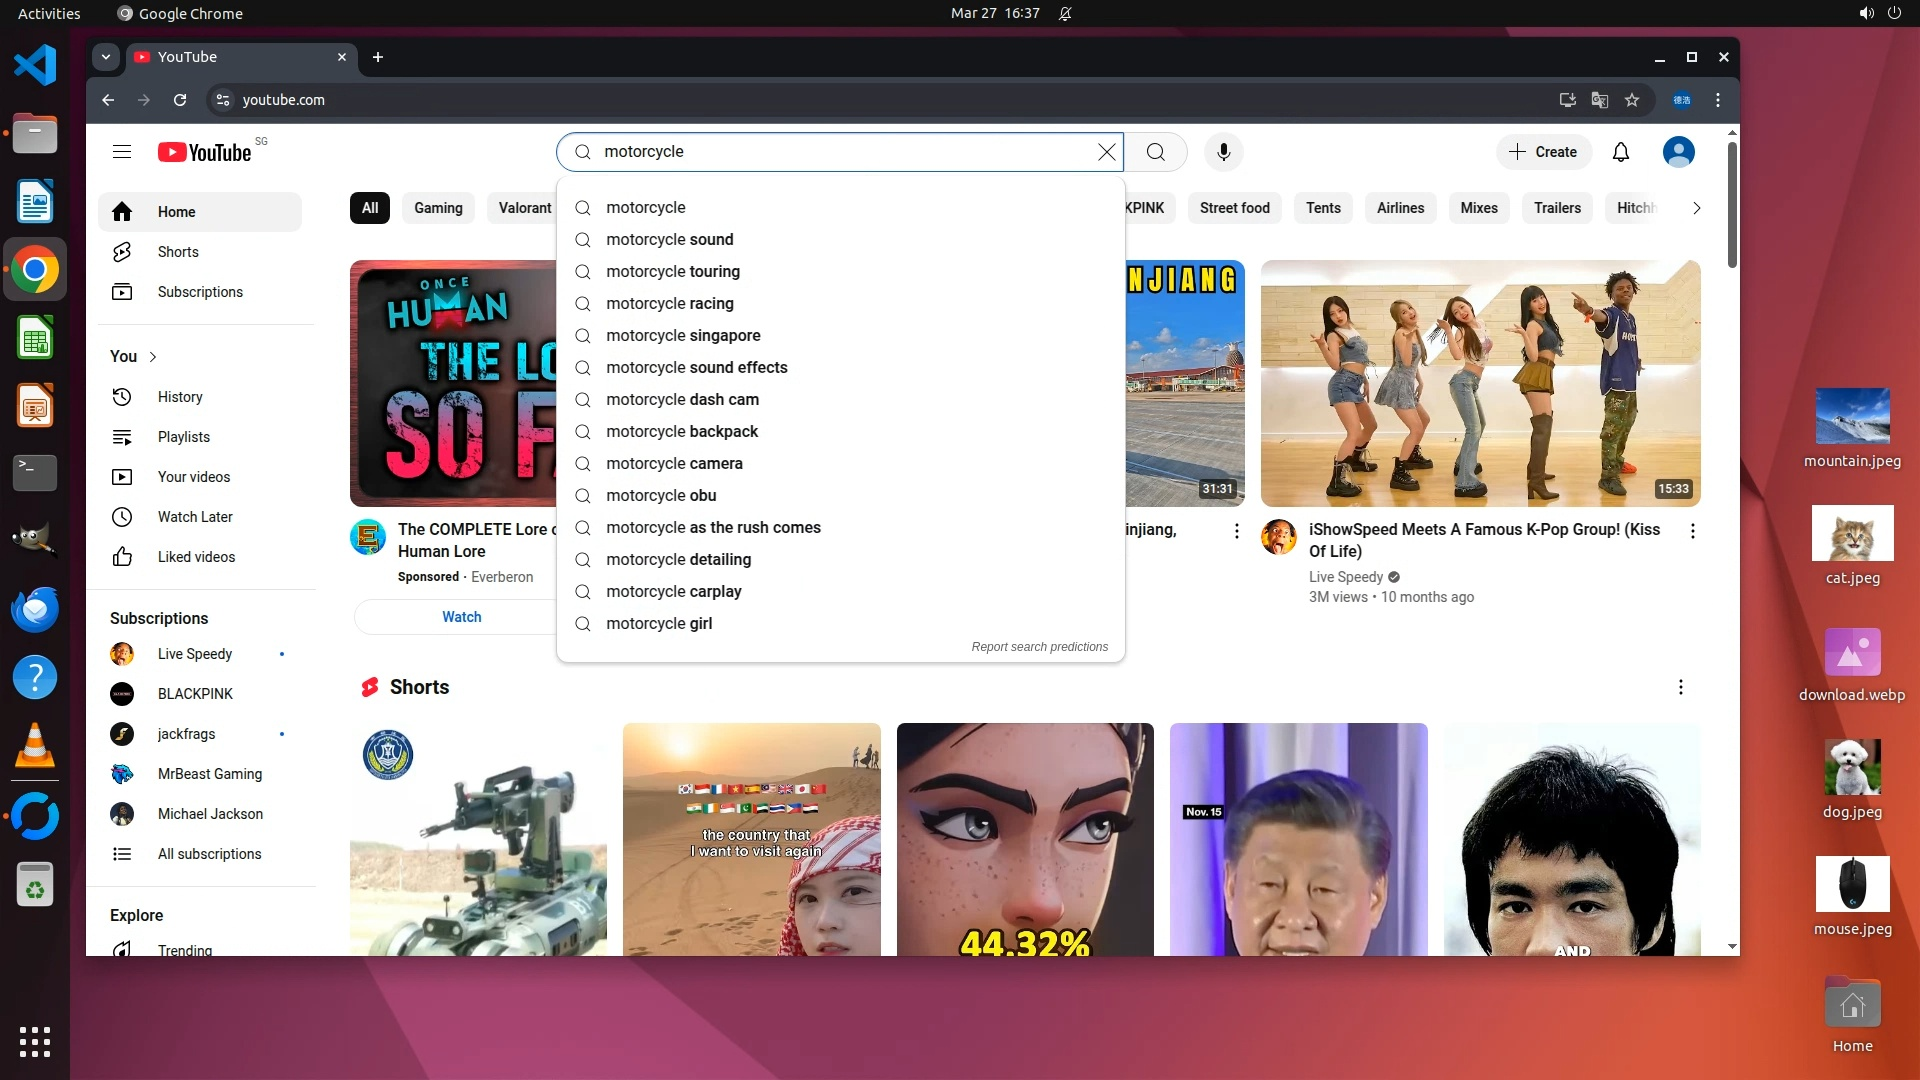Screen dimensions: 1920x1080
Task: Mute notifications using system bell icon
Action: [x=1065, y=13]
